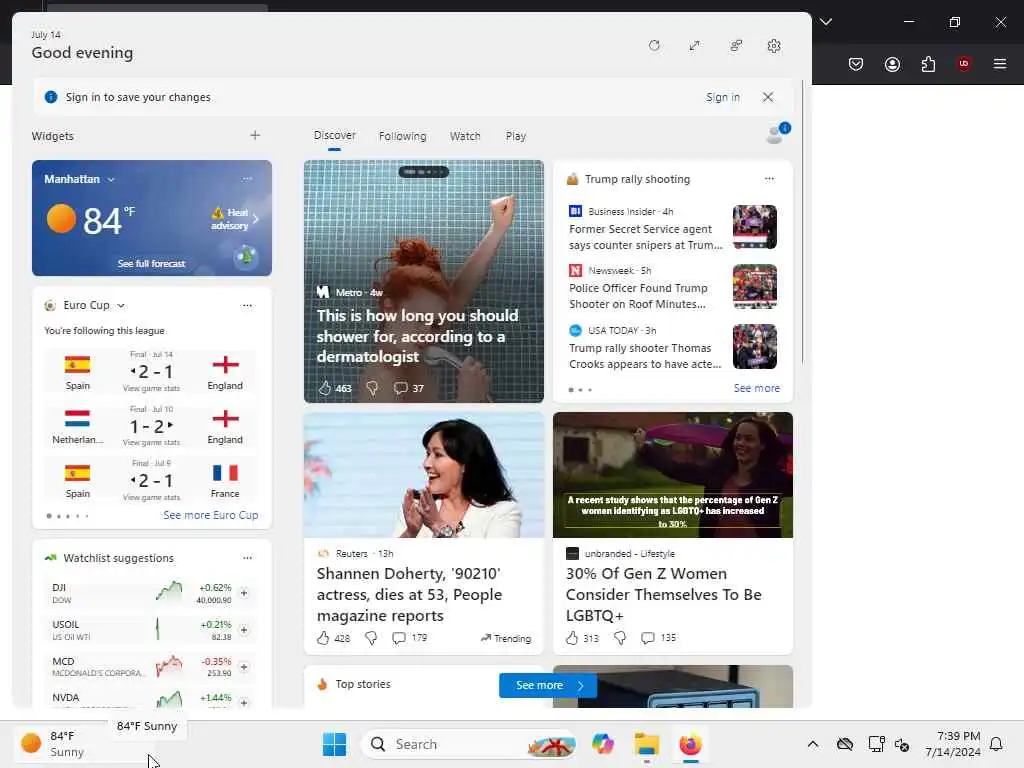Add MCD to watchlist
This screenshot has width=1024, height=768.
tap(244, 667)
